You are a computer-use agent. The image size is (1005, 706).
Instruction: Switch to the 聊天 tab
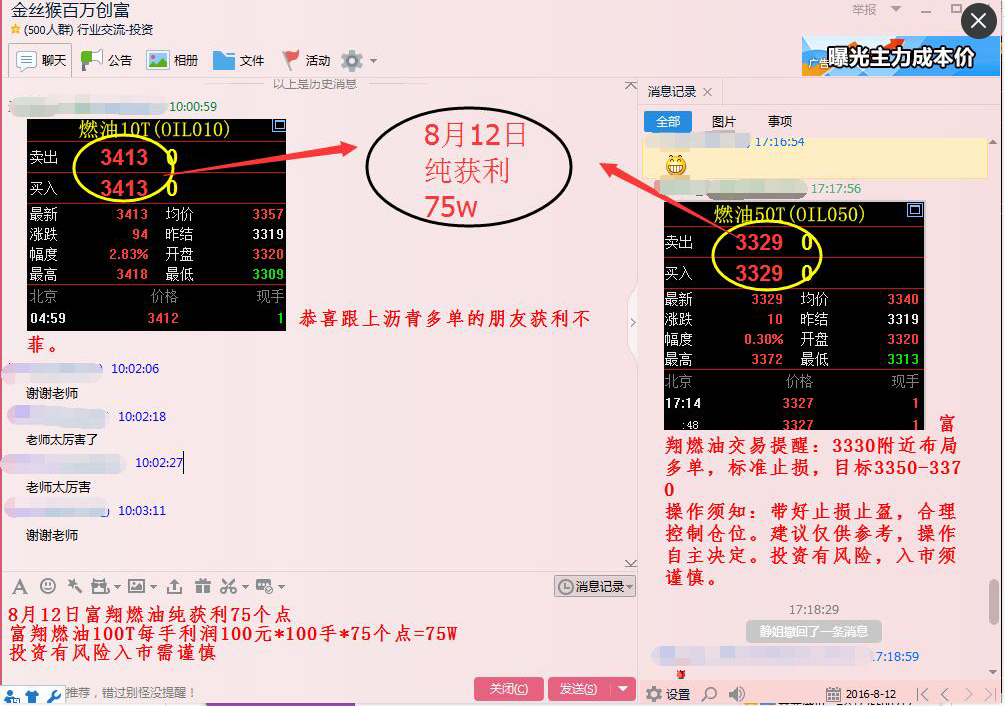tap(42, 61)
